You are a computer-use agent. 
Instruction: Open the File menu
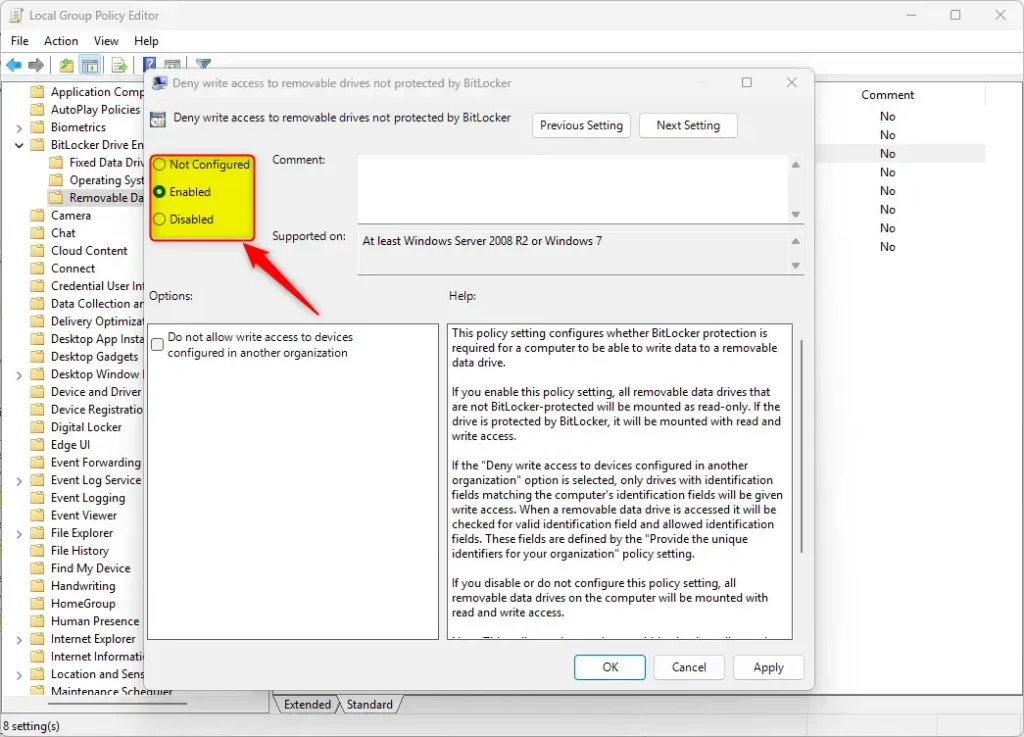[20, 40]
